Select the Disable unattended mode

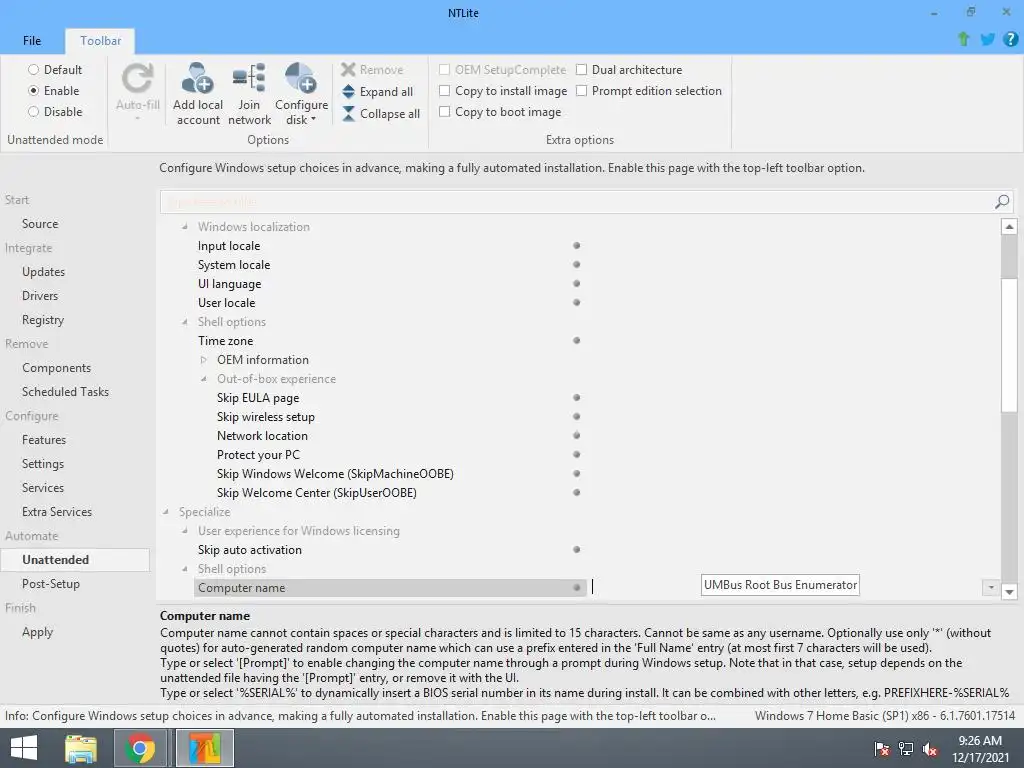[33, 112]
